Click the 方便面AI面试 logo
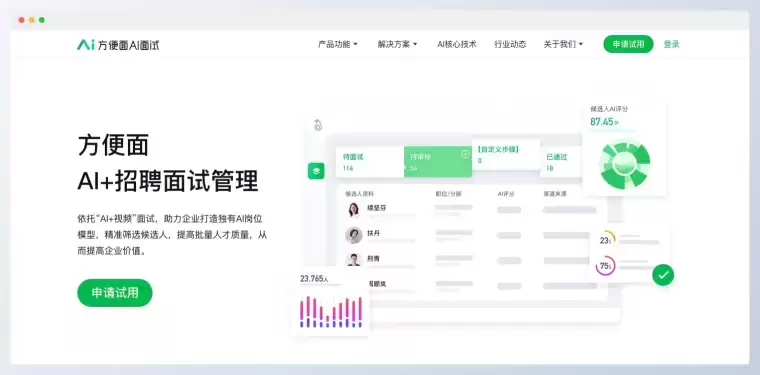This screenshot has width=760, height=375. click(x=118, y=45)
